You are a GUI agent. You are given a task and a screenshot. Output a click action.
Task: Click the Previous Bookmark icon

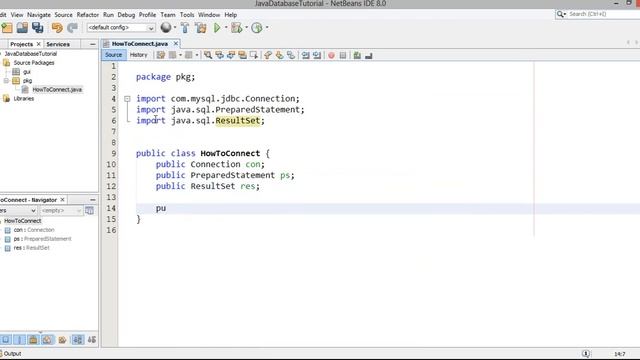click(x=268, y=55)
